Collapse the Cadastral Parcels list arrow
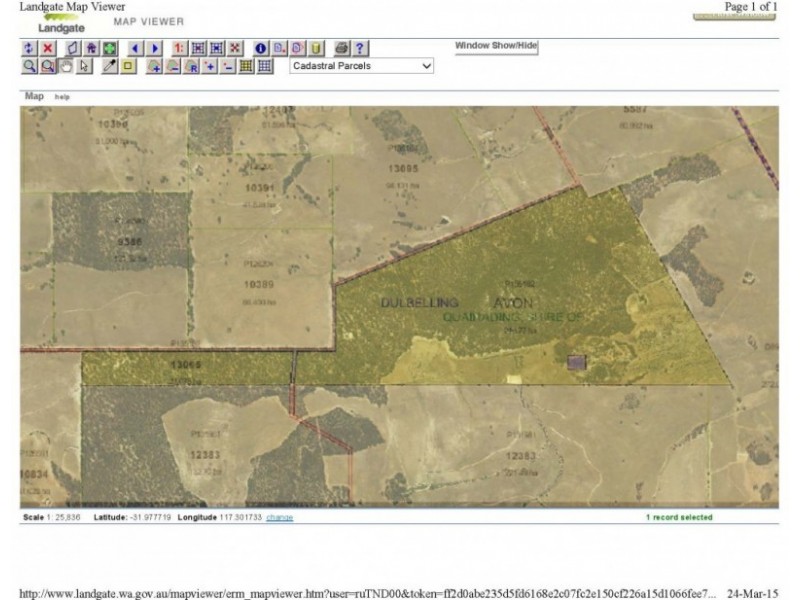 pos(425,66)
